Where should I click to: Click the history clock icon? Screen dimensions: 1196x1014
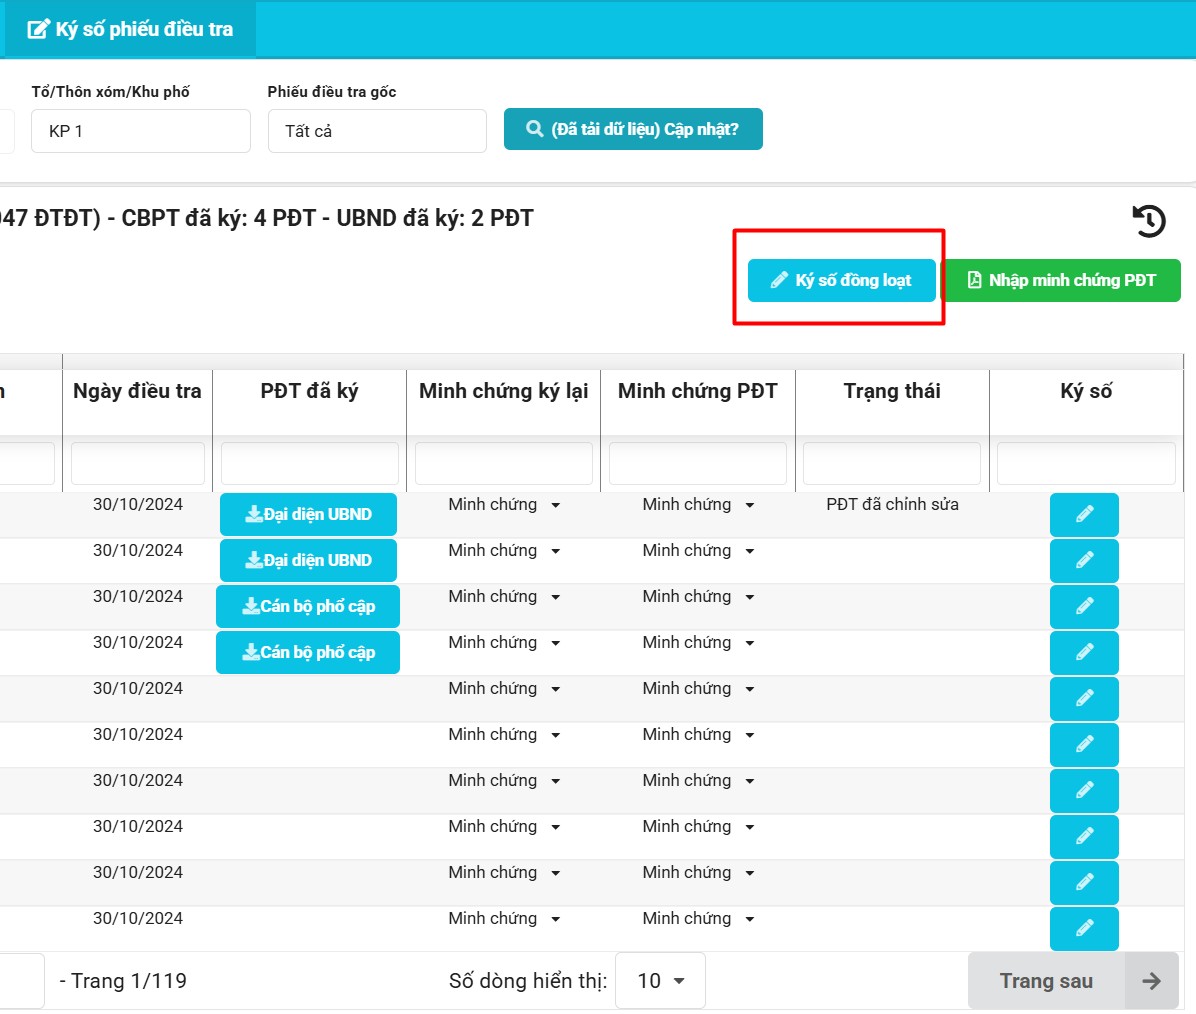tap(1149, 221)
